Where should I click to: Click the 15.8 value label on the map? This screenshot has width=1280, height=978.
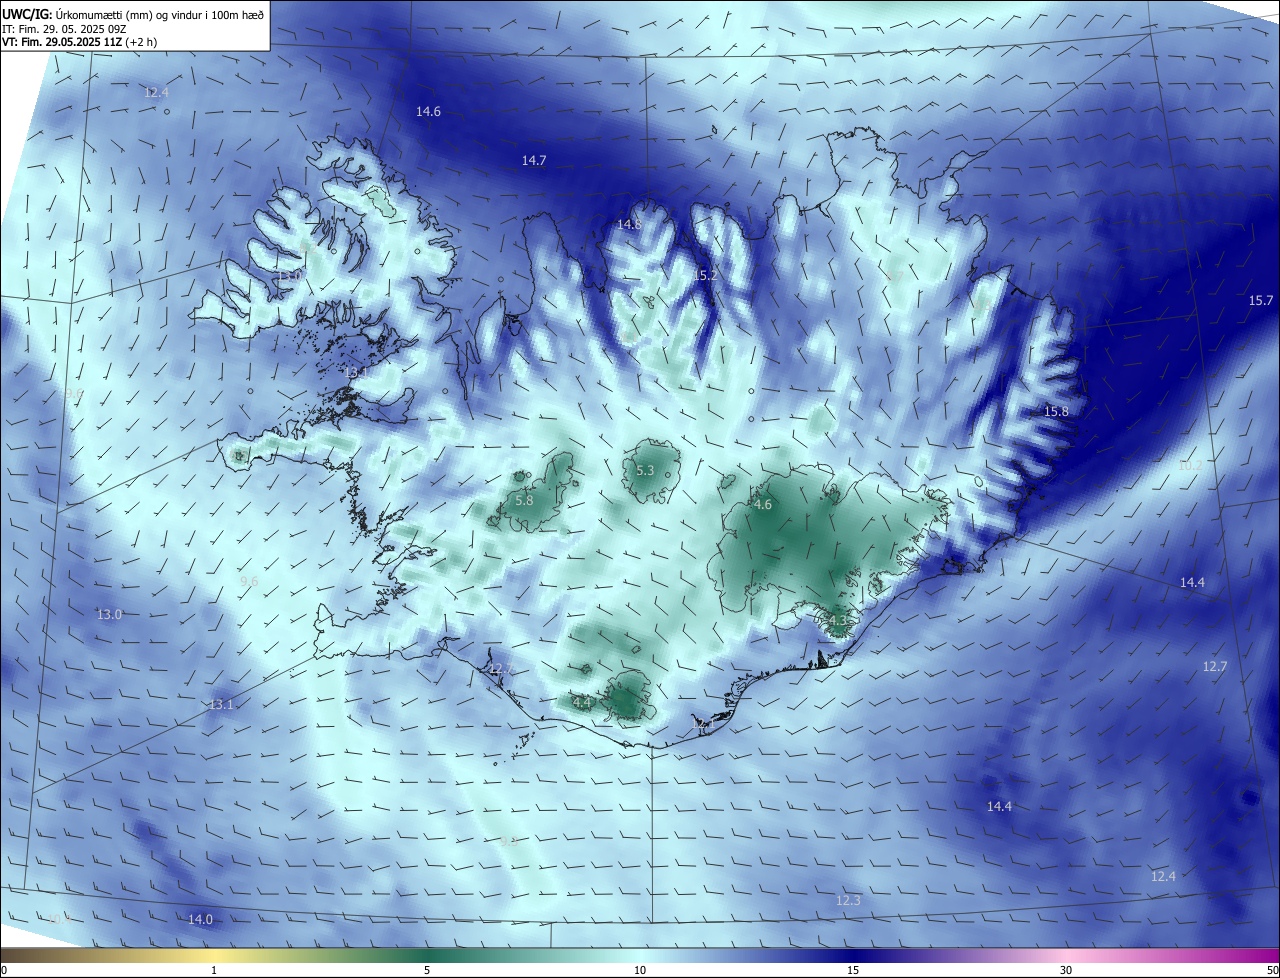[x=1056, y=411]
